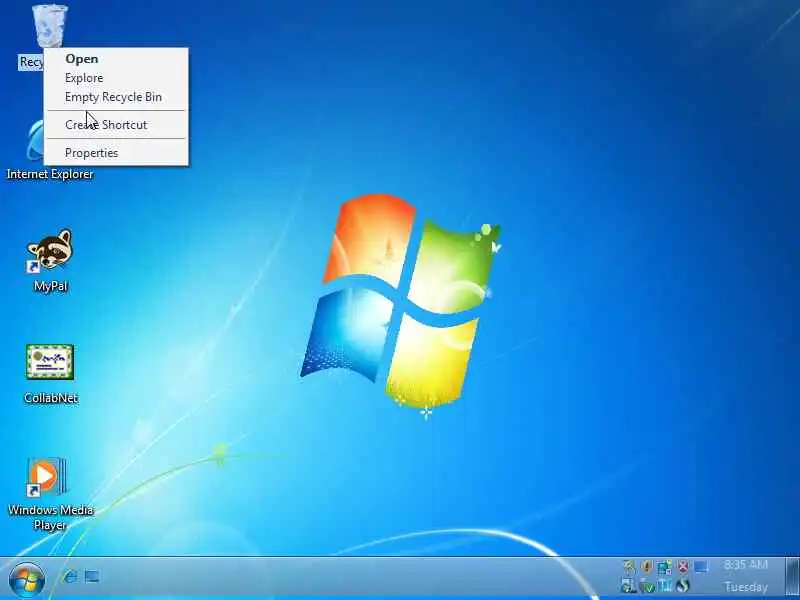Launch Internet Explorer from the quick launch bar

click(70, 577)
